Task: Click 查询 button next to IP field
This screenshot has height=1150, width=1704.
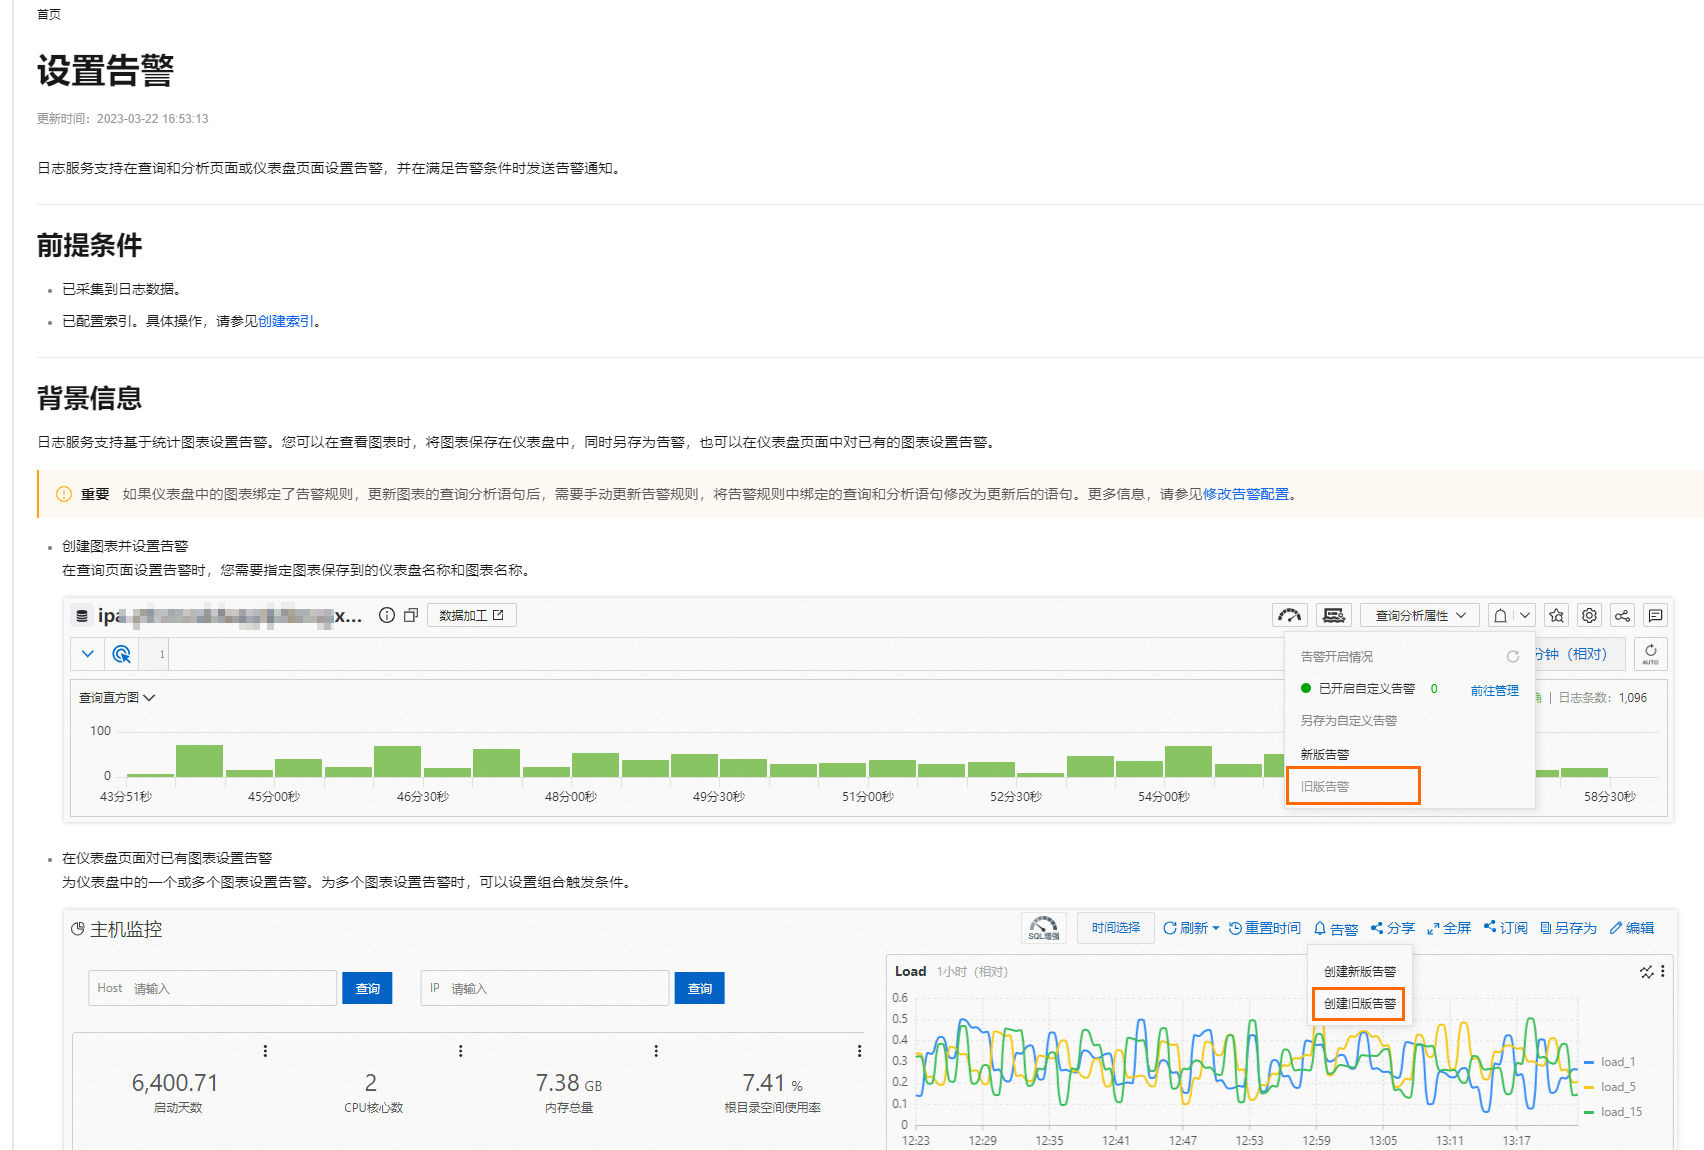Action: pyautogui.click(x=700, y=989)
